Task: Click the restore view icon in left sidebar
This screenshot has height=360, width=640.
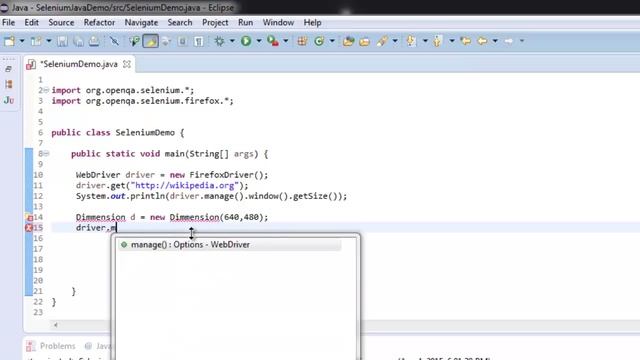Action: 9,69
